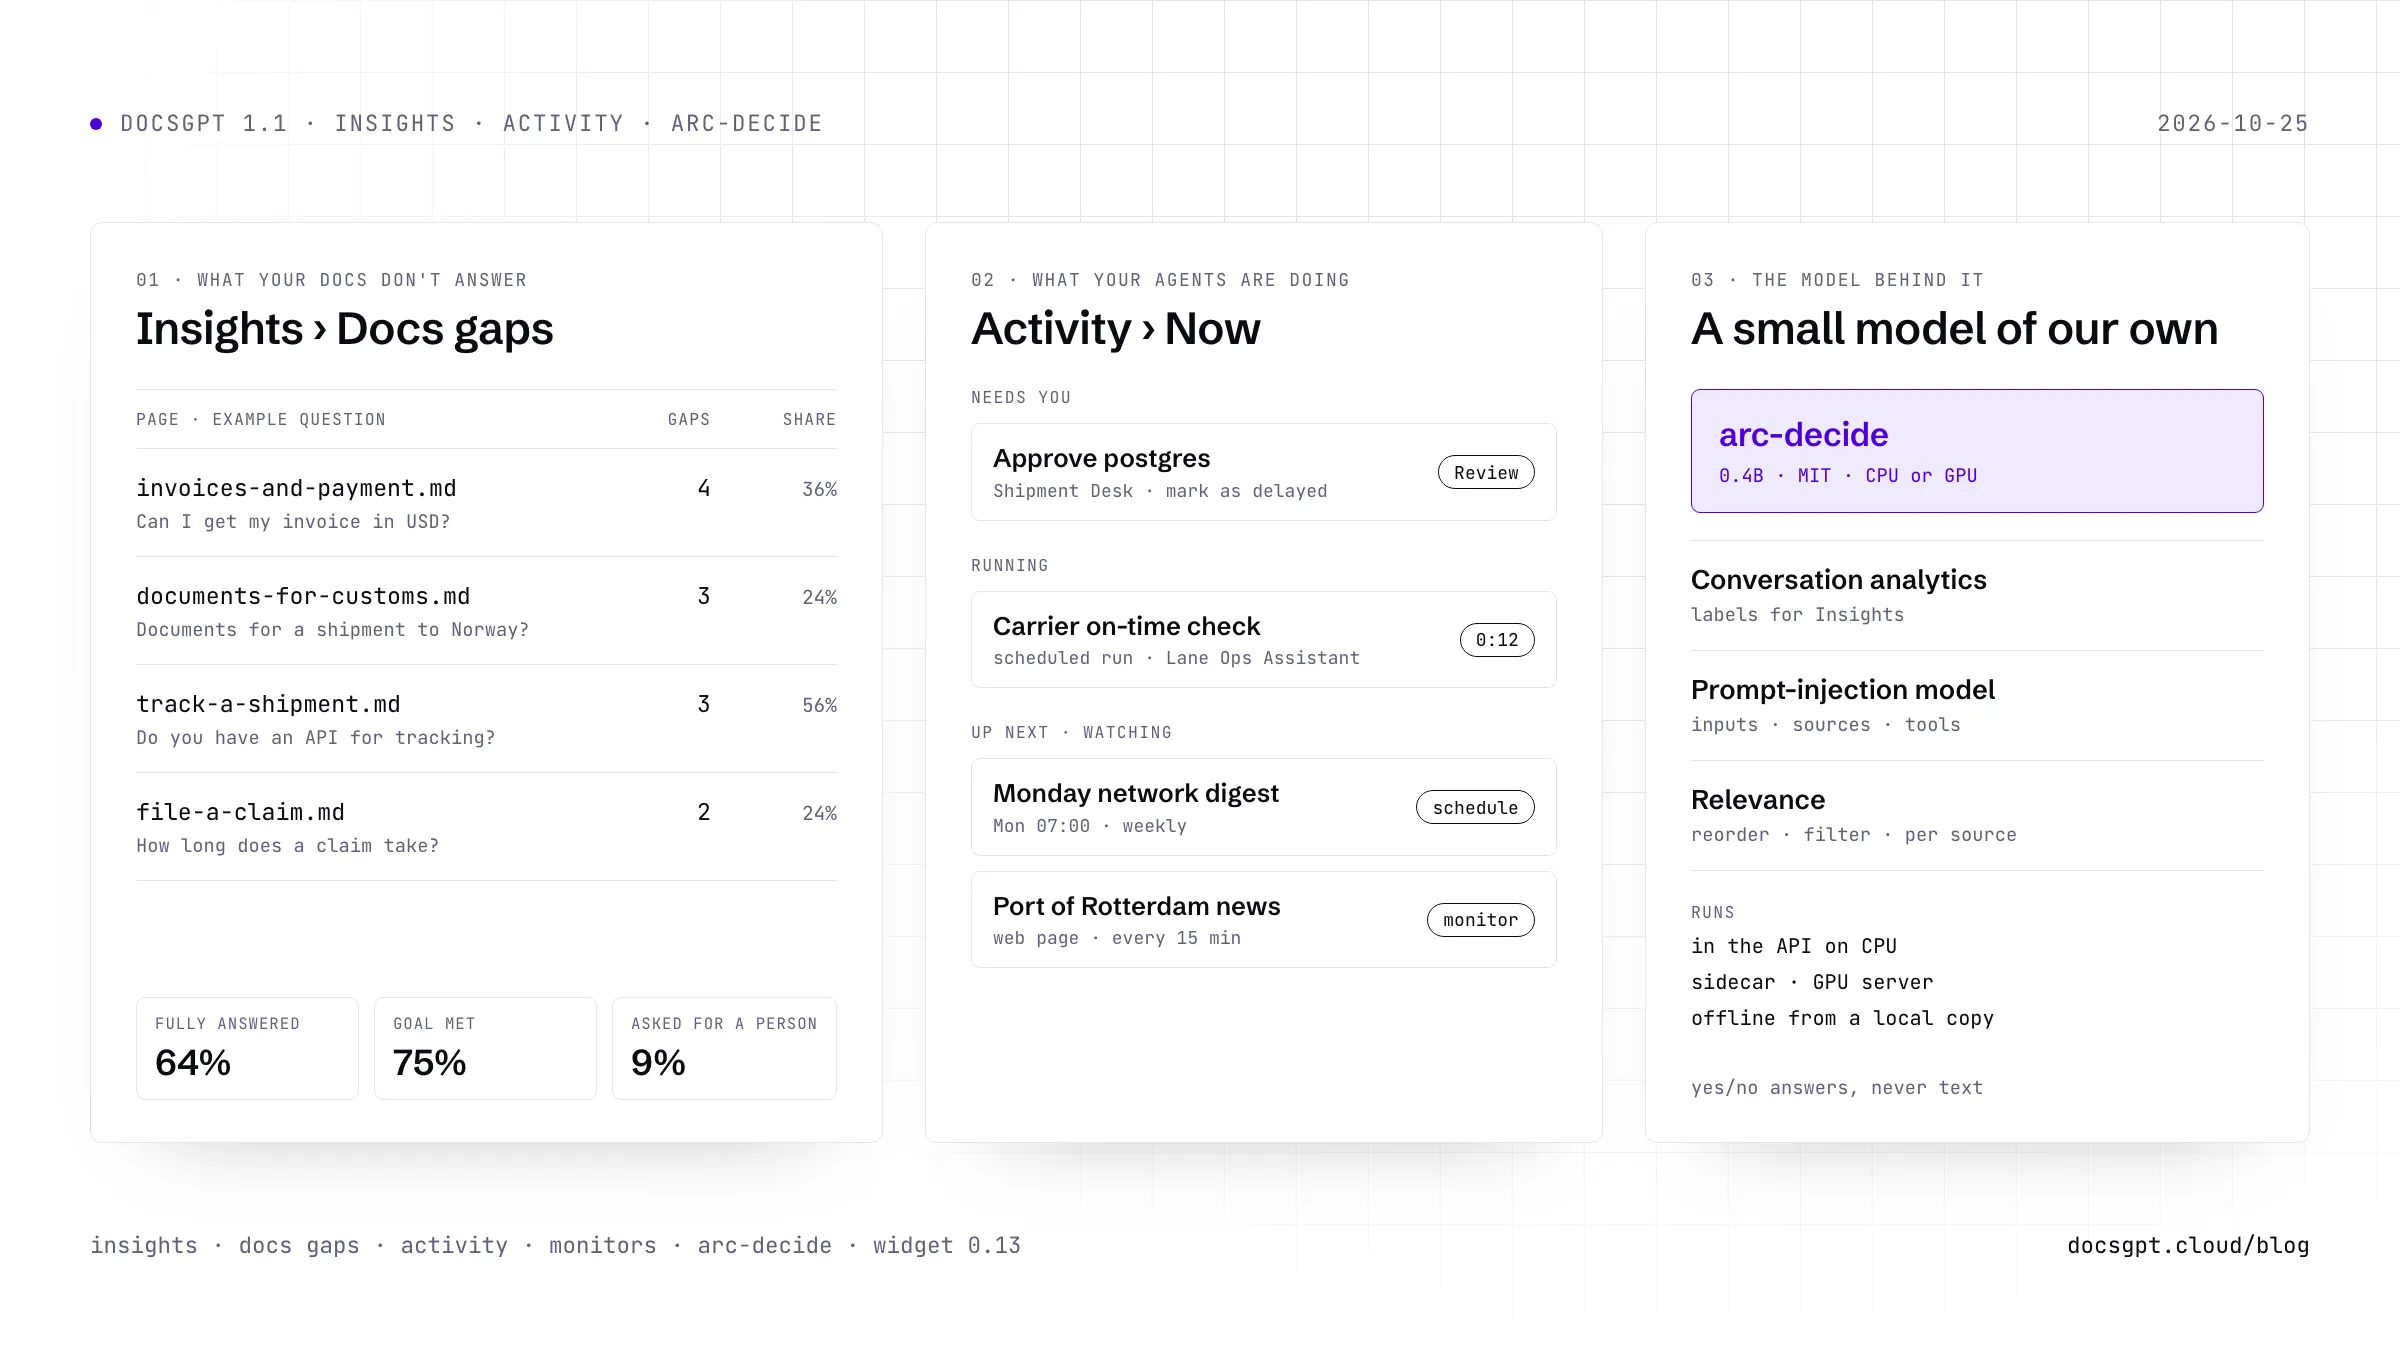This screenshot has height=1350, width=2400.
Task: Open the Monday network digest card title
Action: 1136,793
